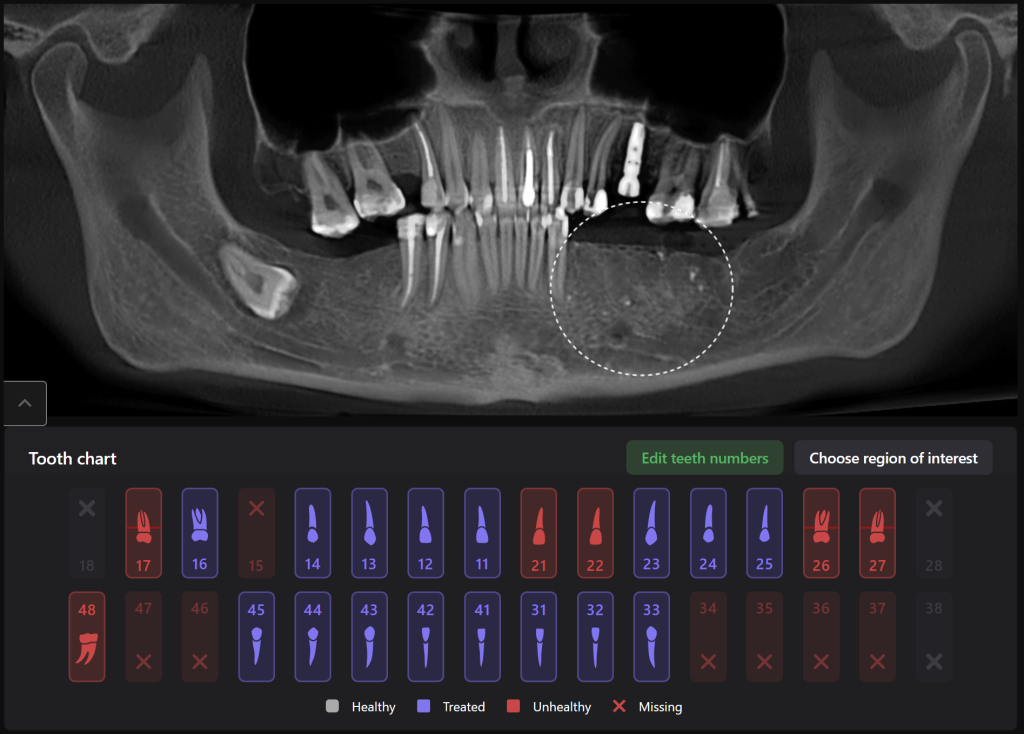
Task: Click the dashed region circle on the X-ray
Action: pos(639,288)
